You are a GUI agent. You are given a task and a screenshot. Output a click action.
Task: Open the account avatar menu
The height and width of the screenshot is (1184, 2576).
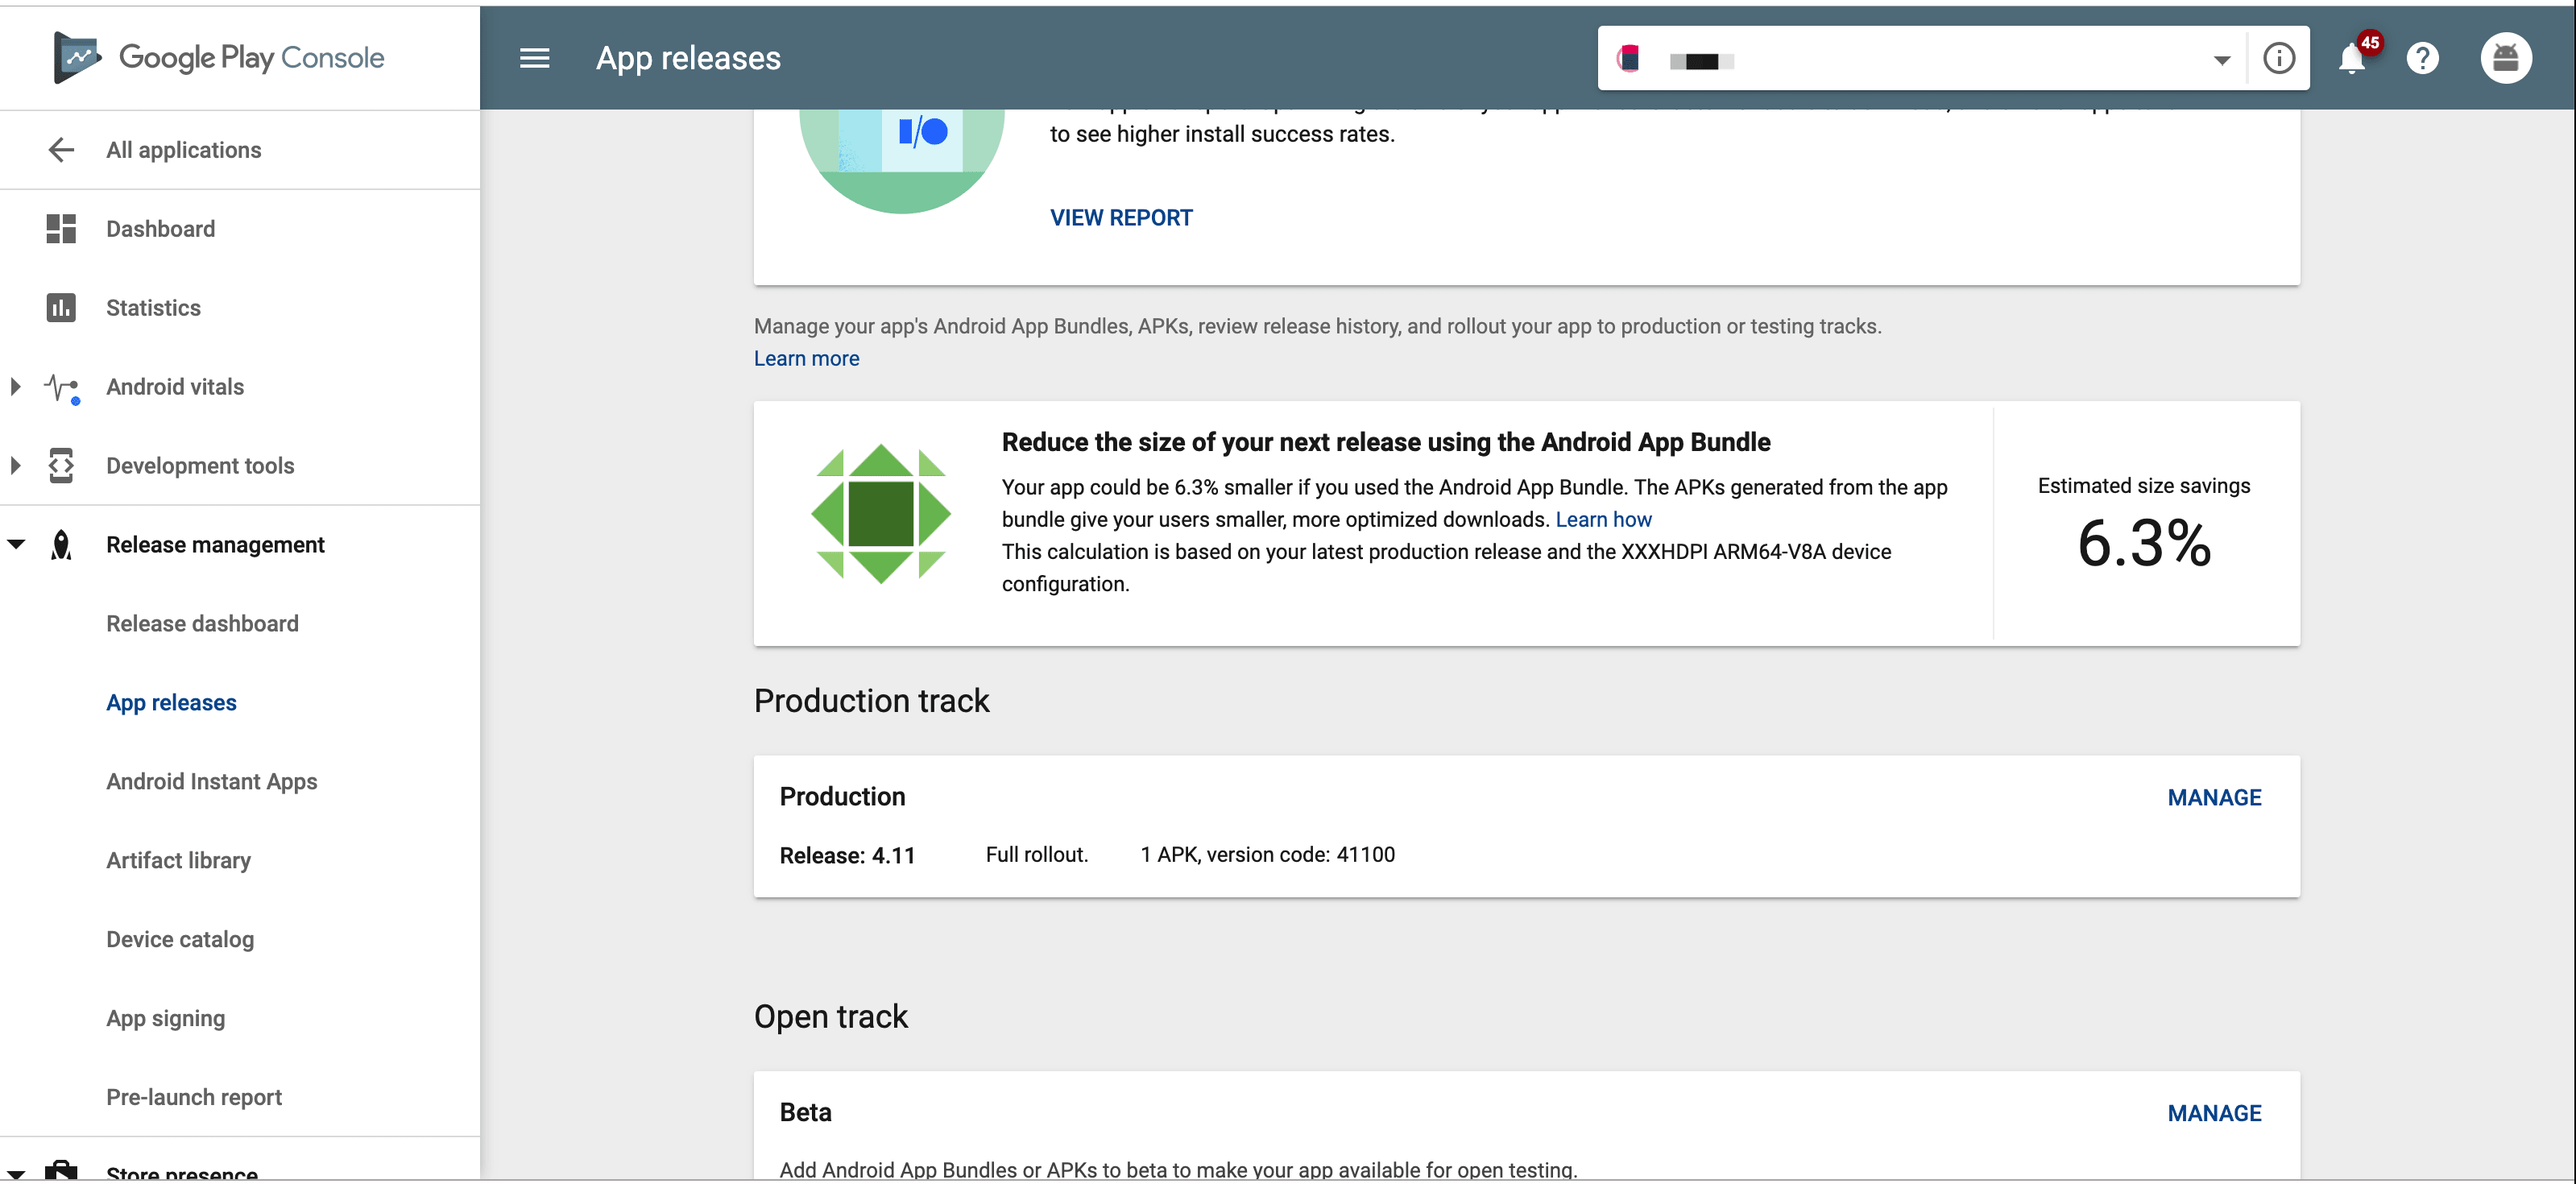[2505, 59]
